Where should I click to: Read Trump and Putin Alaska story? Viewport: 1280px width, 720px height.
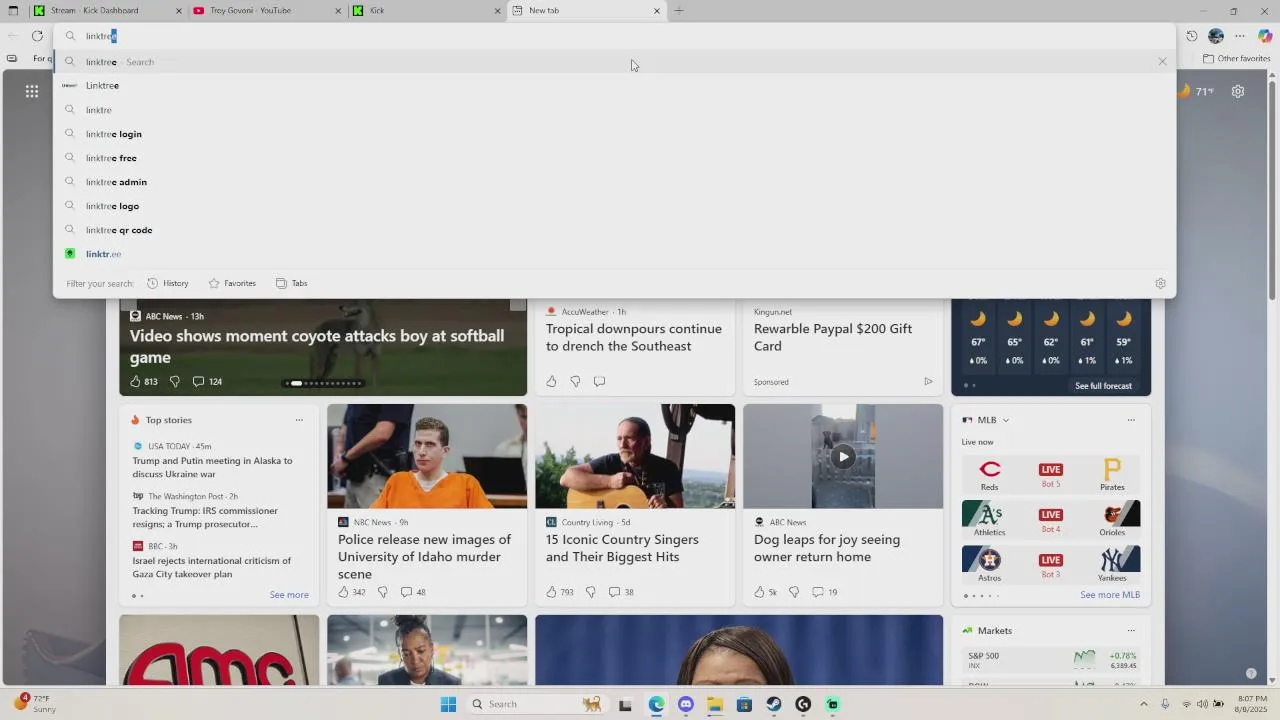pyautogui.click(x=212, y=467)
